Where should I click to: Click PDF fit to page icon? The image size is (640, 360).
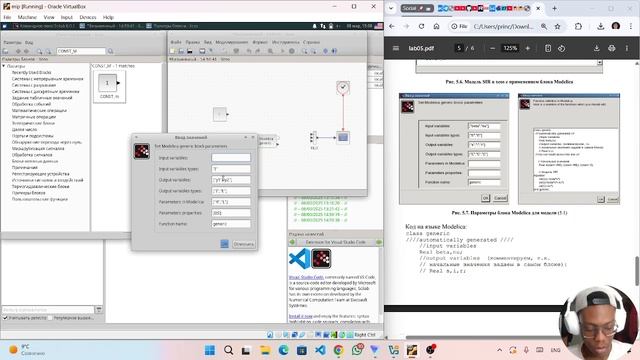click(x=548, y=48)
